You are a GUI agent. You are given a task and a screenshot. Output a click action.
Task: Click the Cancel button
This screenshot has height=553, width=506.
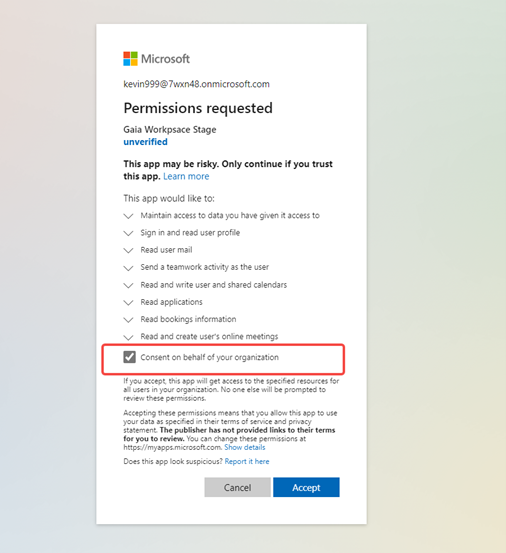(237, 487)
